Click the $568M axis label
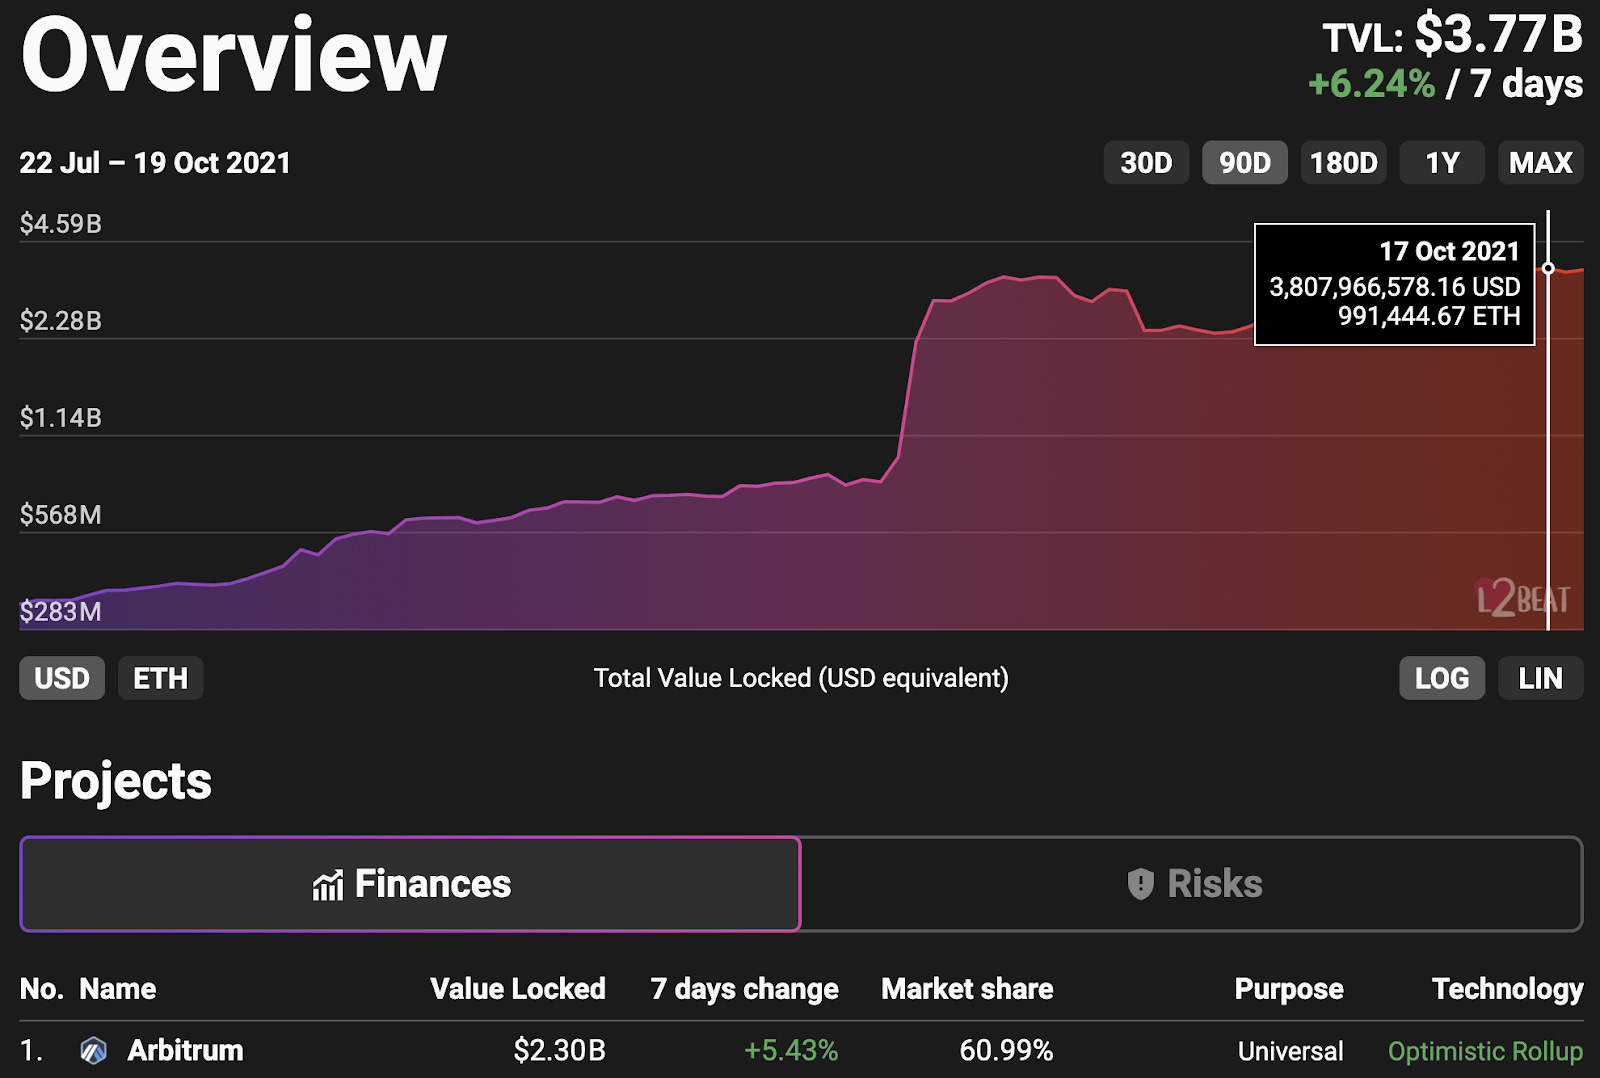This screenshot has width=1600, height=1078. tap(61, 514)
